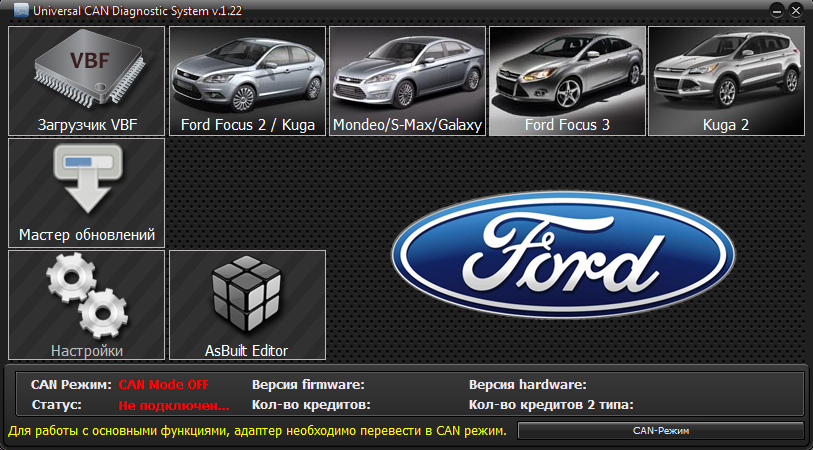
Task: Click the Не подключен... status text
Action: 174,405
